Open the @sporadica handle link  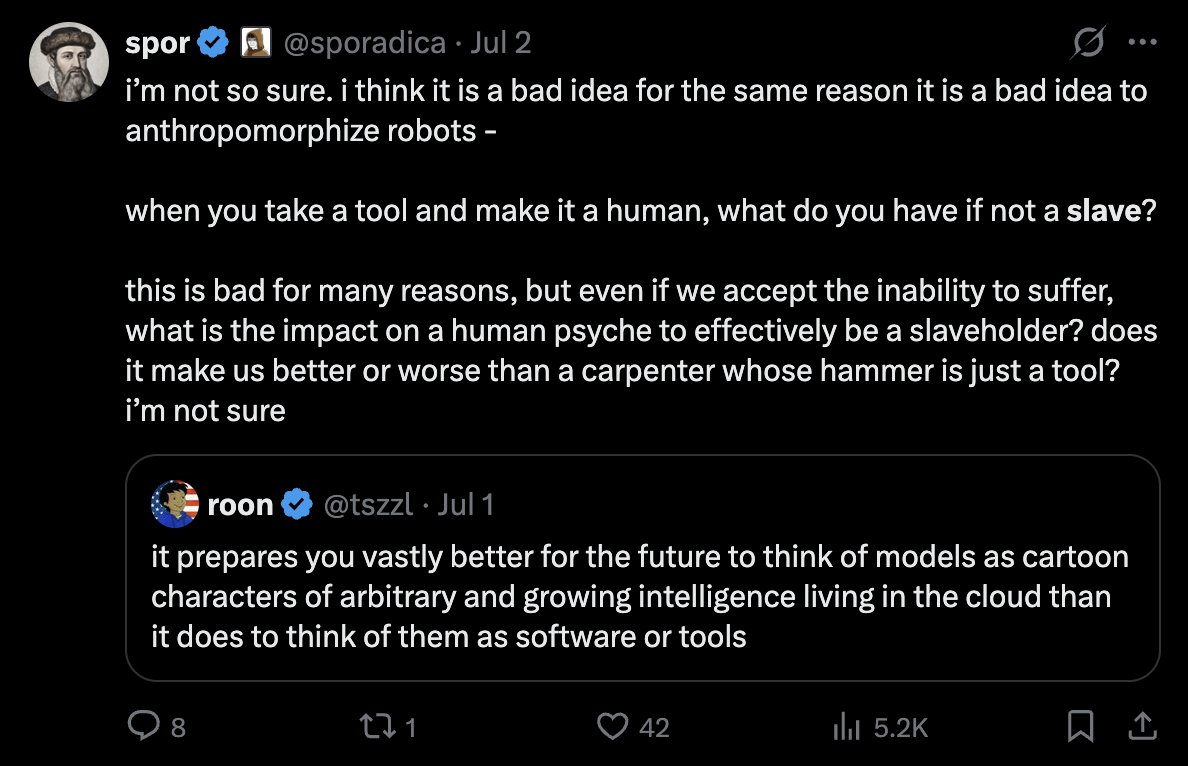[x=364, y=43]
